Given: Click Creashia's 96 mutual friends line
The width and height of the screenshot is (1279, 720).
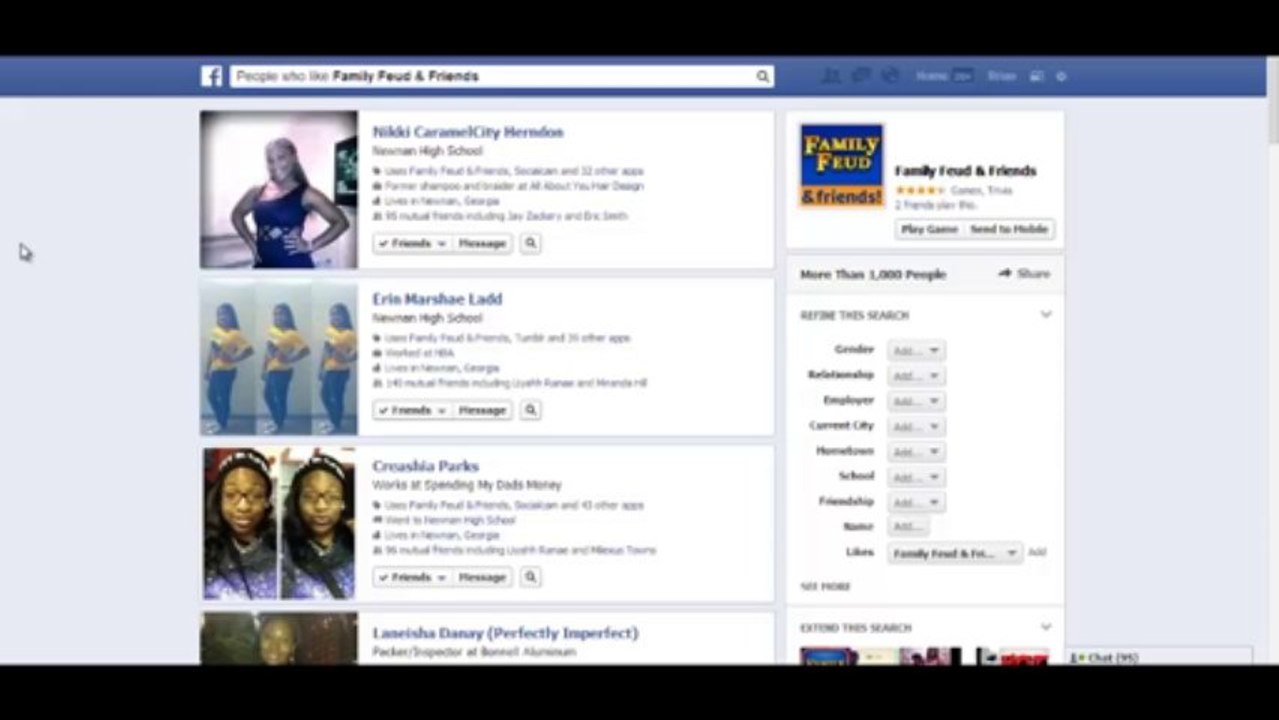Looking at the screenshot, I should 520,550.
